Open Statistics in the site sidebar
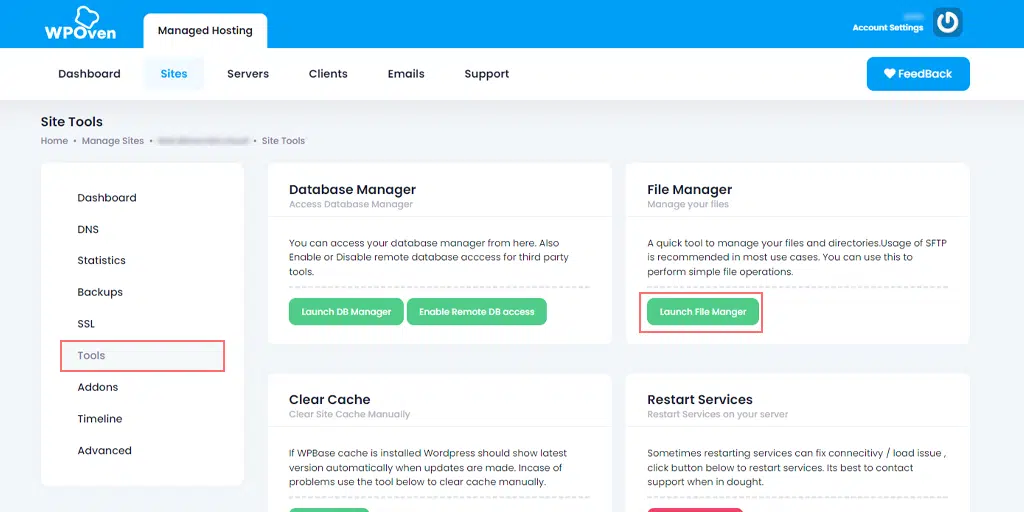The height and width of the screenshot is (512, 1024). point(101,261)
